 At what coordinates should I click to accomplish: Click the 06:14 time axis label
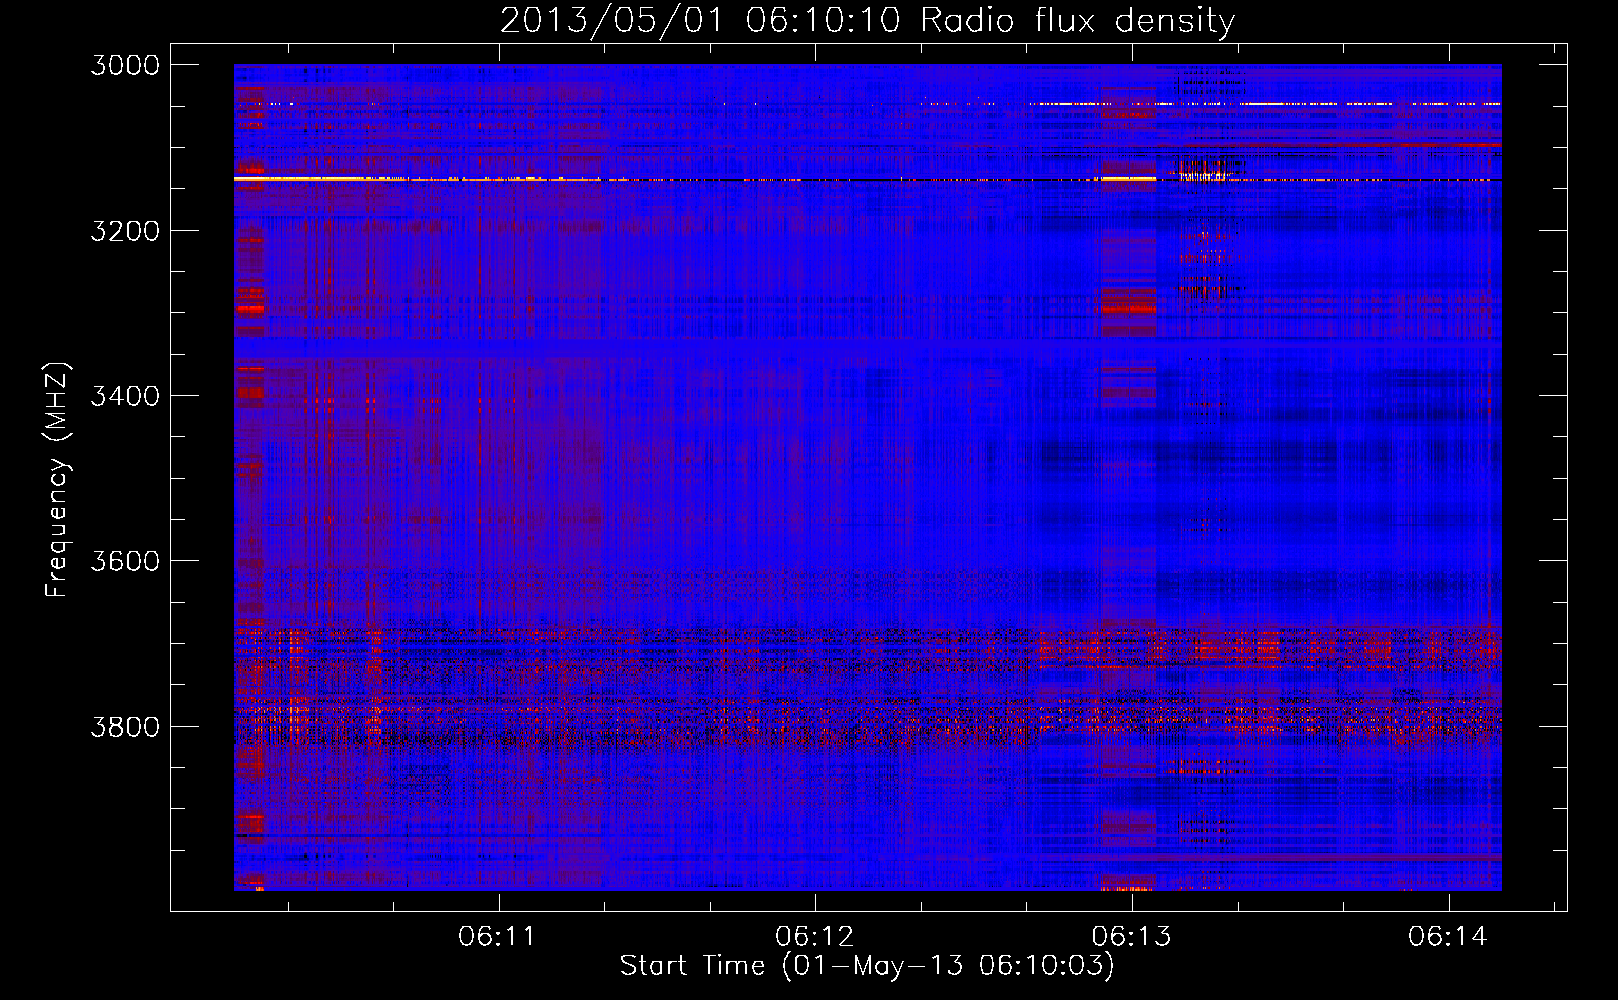pos(1448,937)
